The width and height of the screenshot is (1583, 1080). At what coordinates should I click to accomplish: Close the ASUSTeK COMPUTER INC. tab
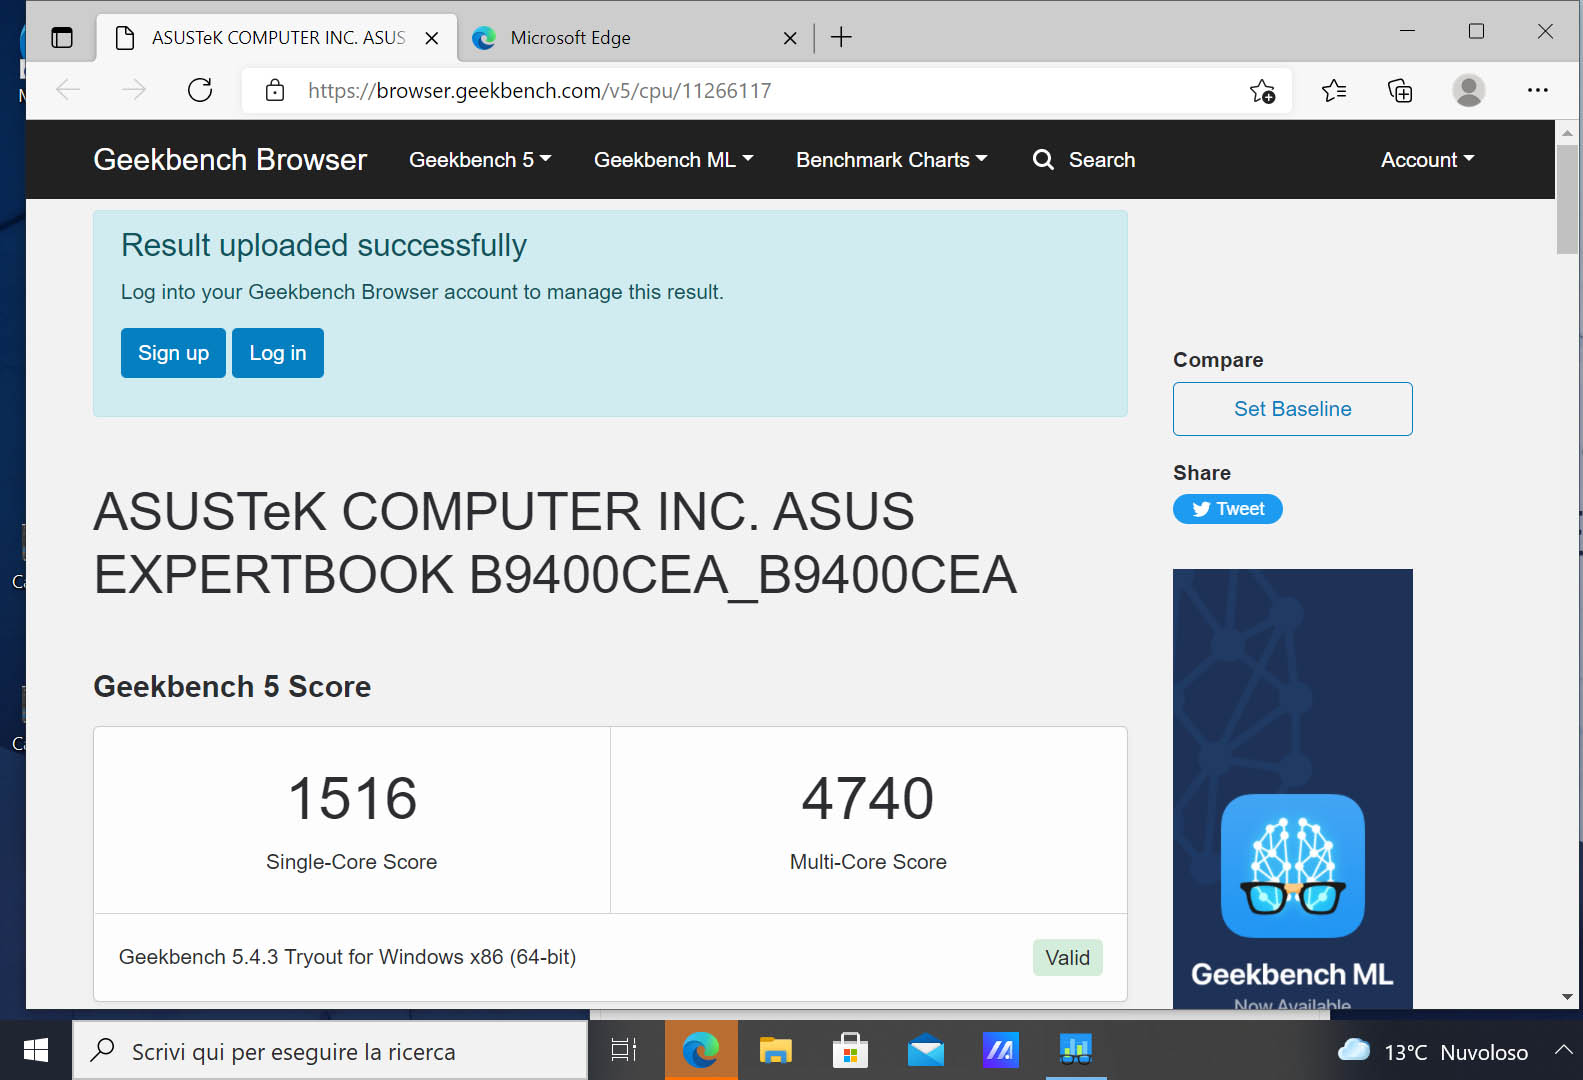point(432,38)
